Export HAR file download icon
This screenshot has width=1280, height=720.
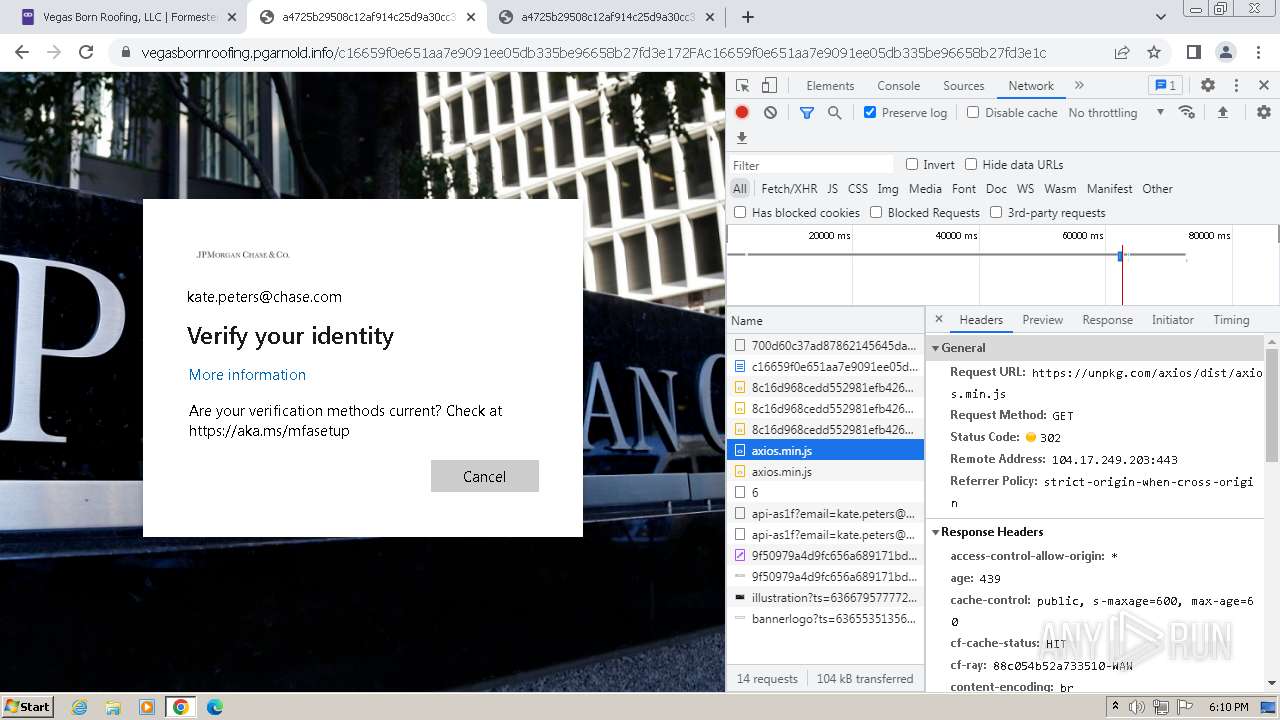pyautogui.click(x=741, y=138)
